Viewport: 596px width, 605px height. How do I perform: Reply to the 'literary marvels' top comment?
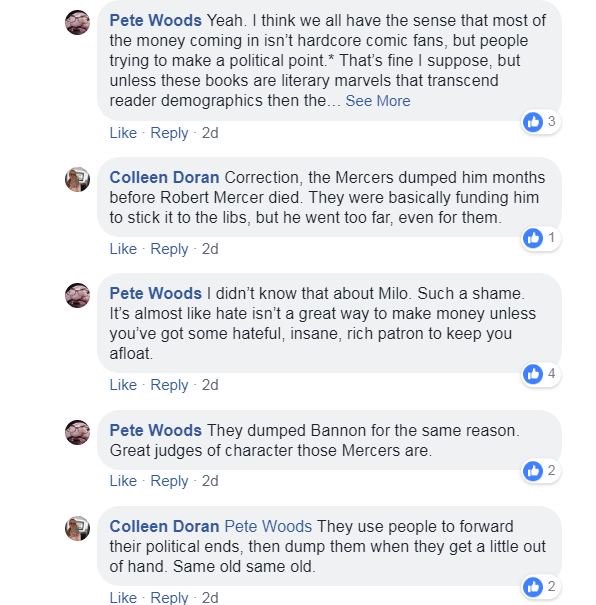(169, 133)
